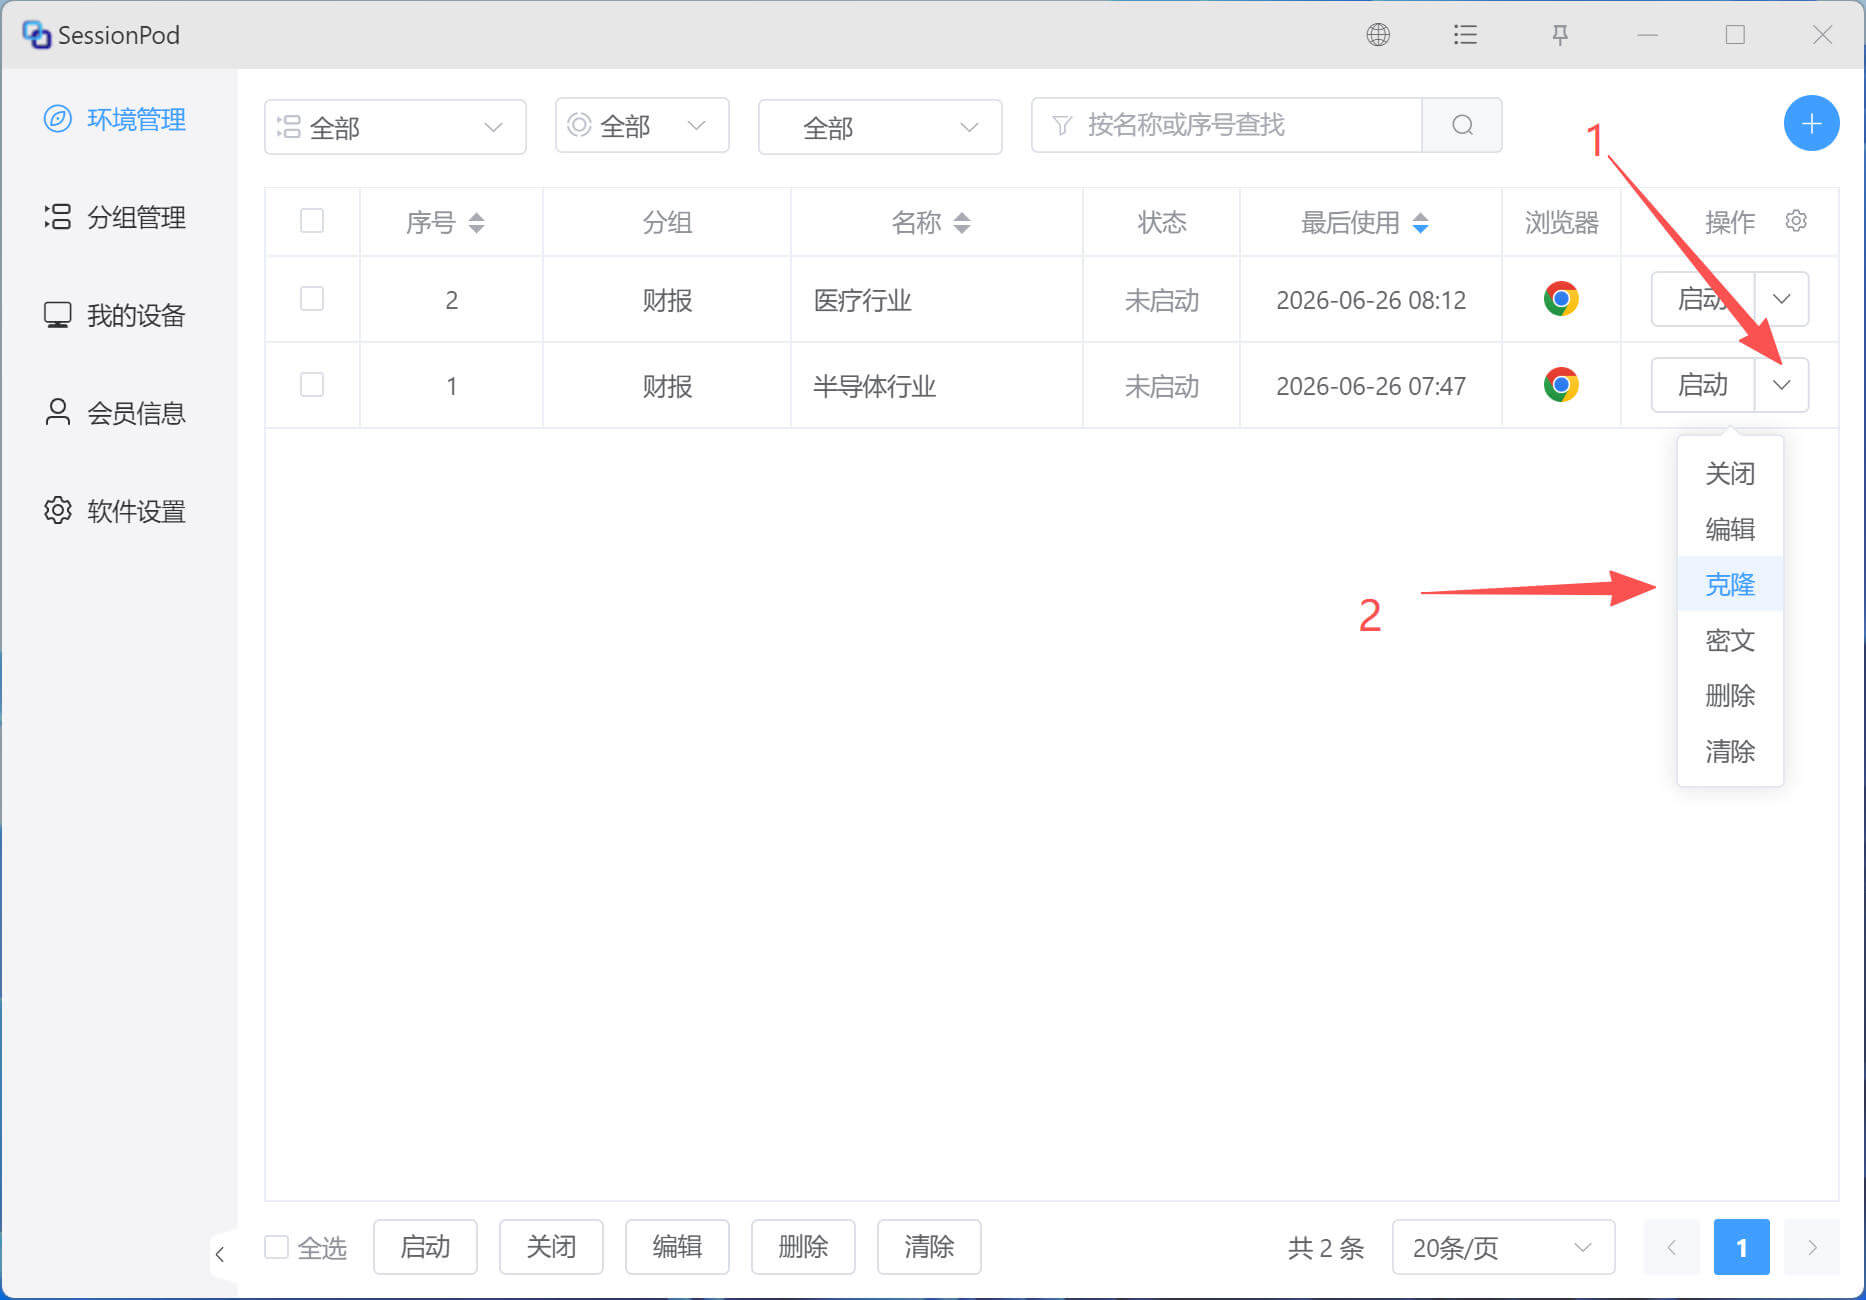Image resolution: width=1866 pixels, height=1300 pixels.
Task: Toggle the 全选 checkbox at the bottom
Action: (277, 1247)
